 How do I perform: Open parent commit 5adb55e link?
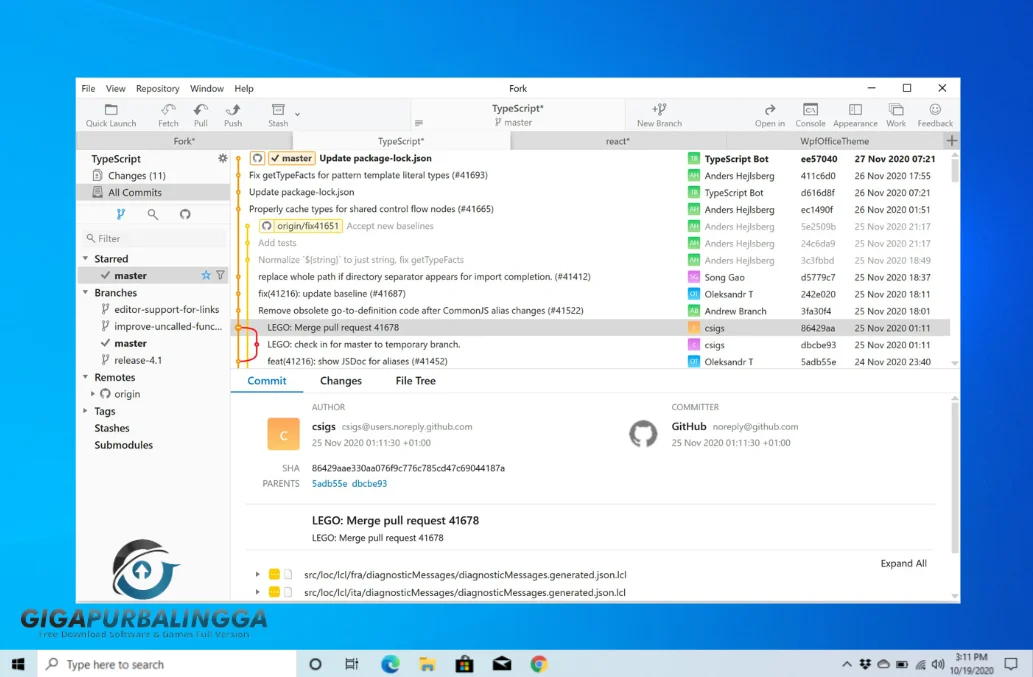[x=329, y=483]
